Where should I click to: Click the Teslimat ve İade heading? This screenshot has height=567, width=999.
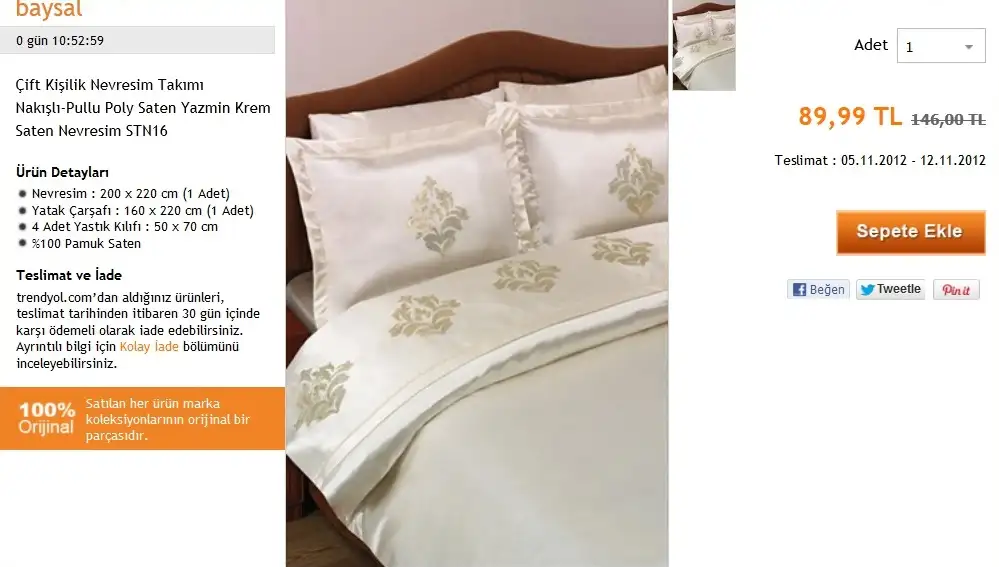click(x=69, y=275)
